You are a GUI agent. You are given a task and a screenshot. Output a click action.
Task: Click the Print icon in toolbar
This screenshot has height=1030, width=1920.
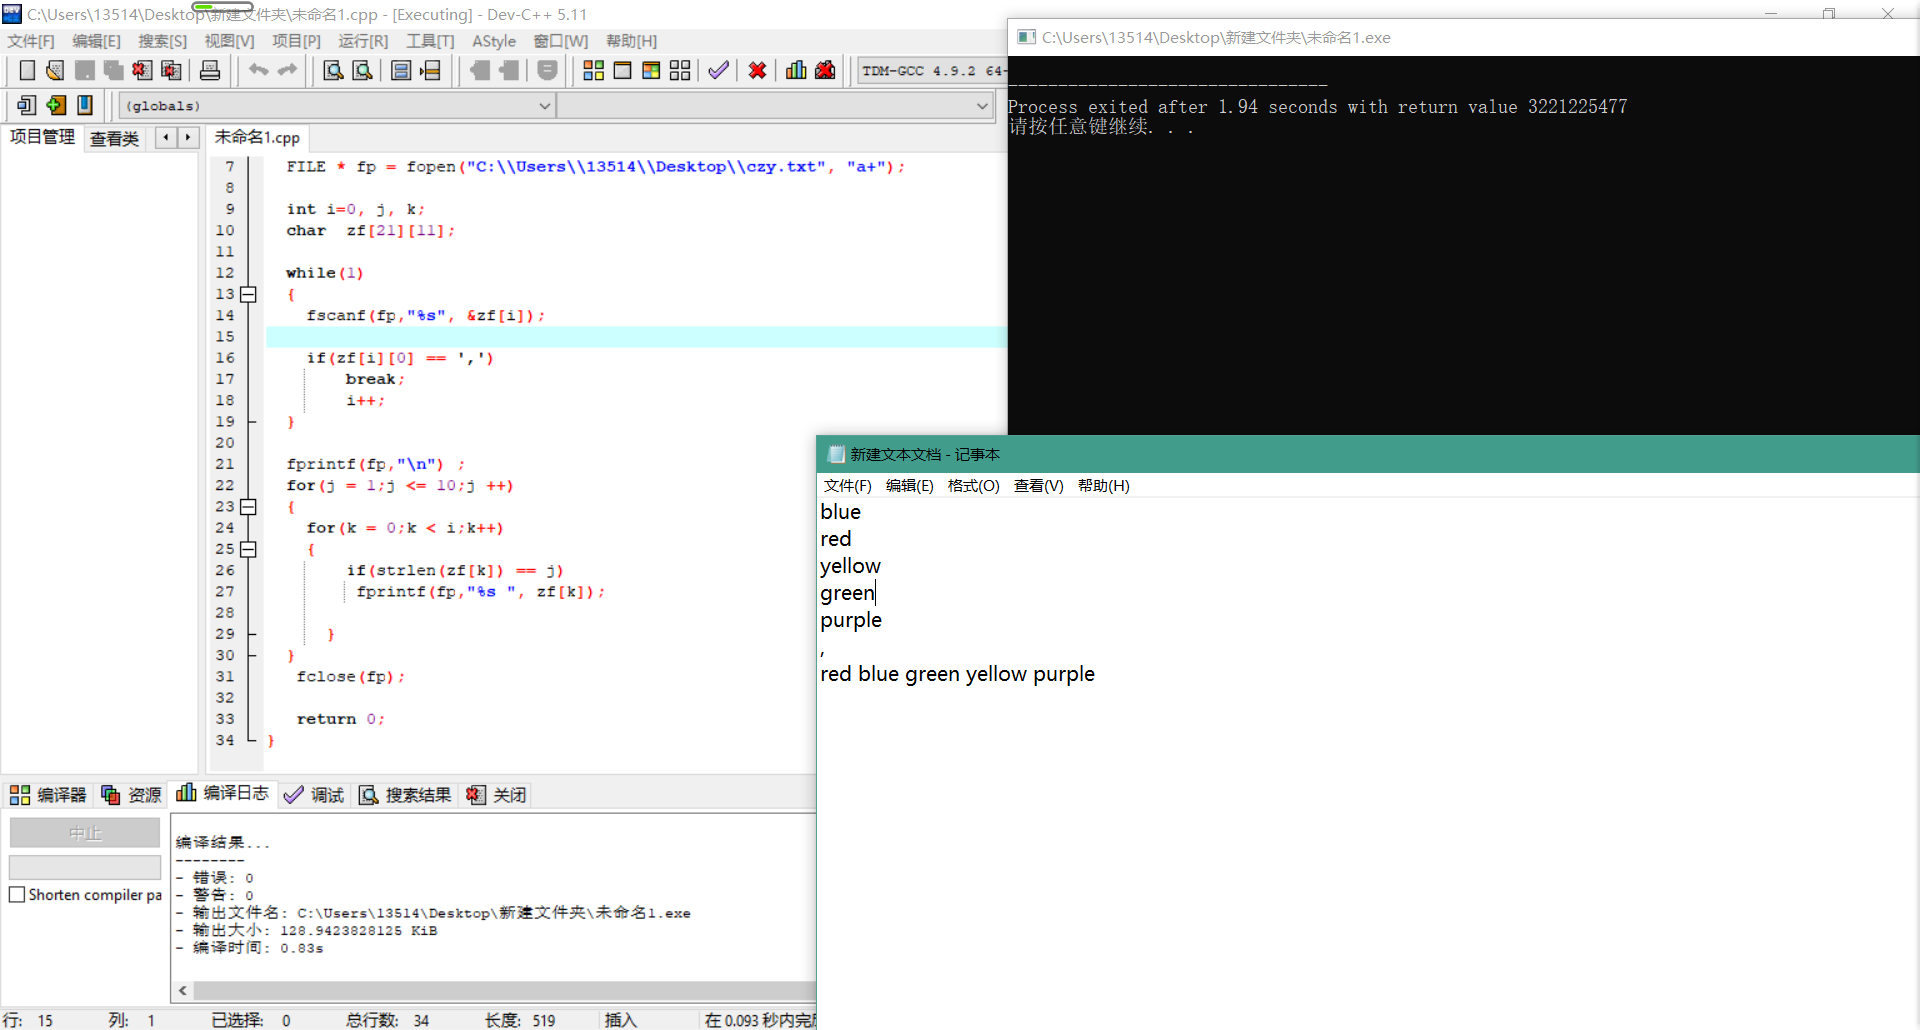(210, 70)
